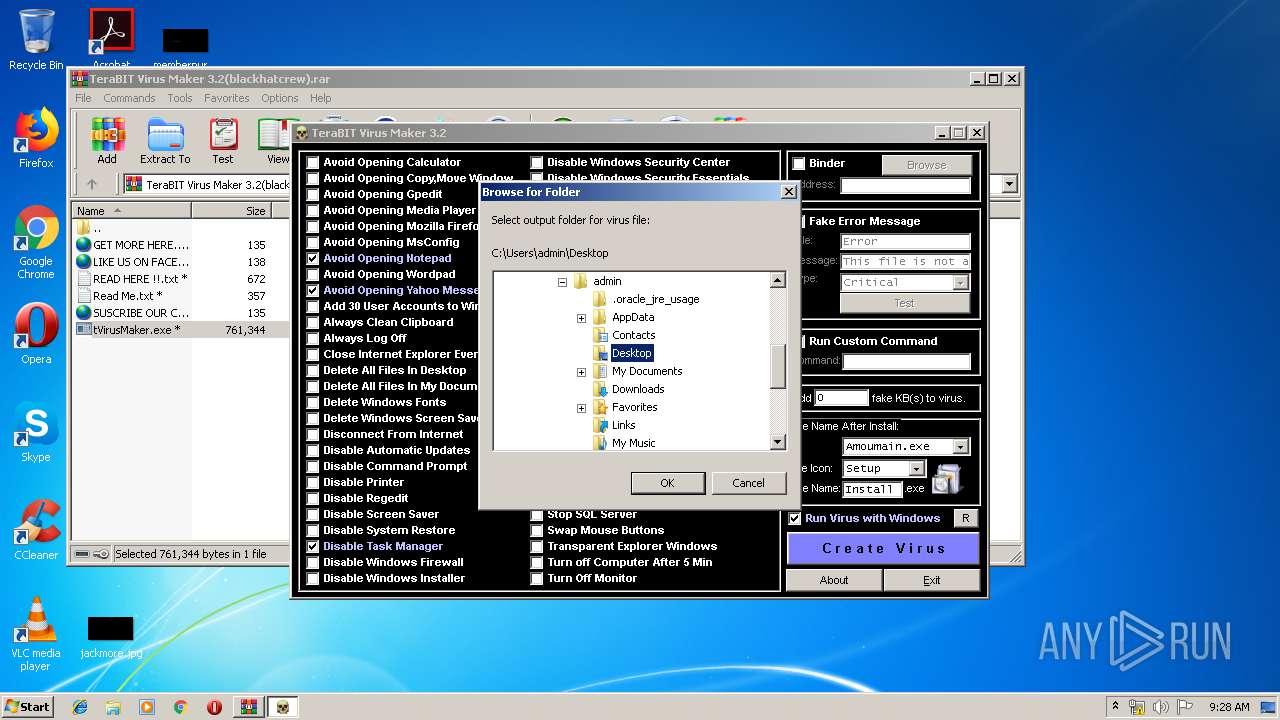Screen dimensions: 1280x720
Task: Click OK in Browse for Folder dialog
Action: tap(667, 482)
